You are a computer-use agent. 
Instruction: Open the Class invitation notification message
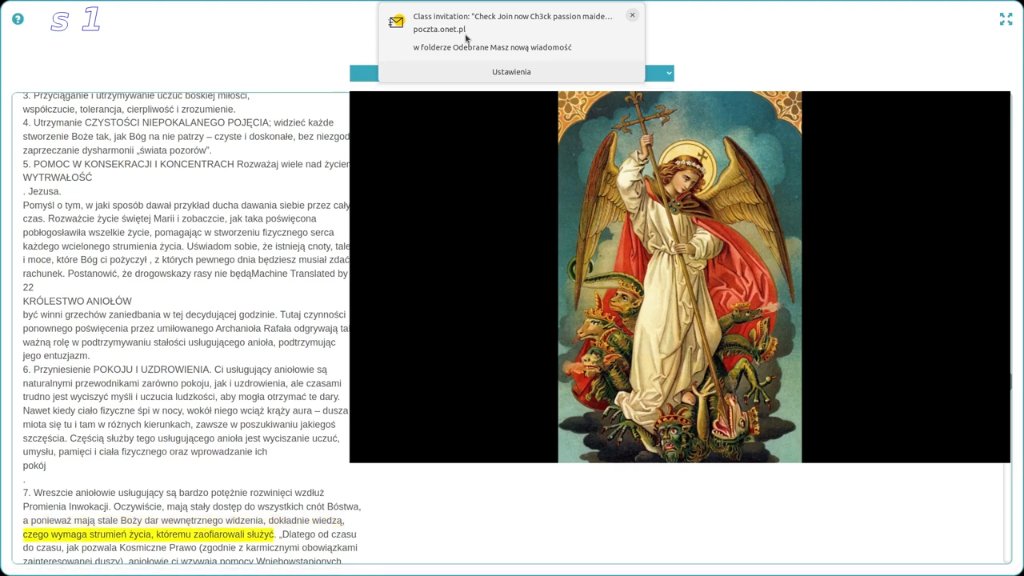(512, 16)
